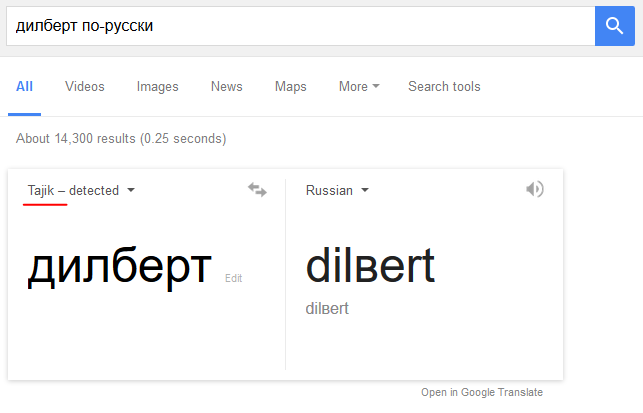Switch to the Videos tab
This screenshot has height=413, width=643.
(85, 87)
